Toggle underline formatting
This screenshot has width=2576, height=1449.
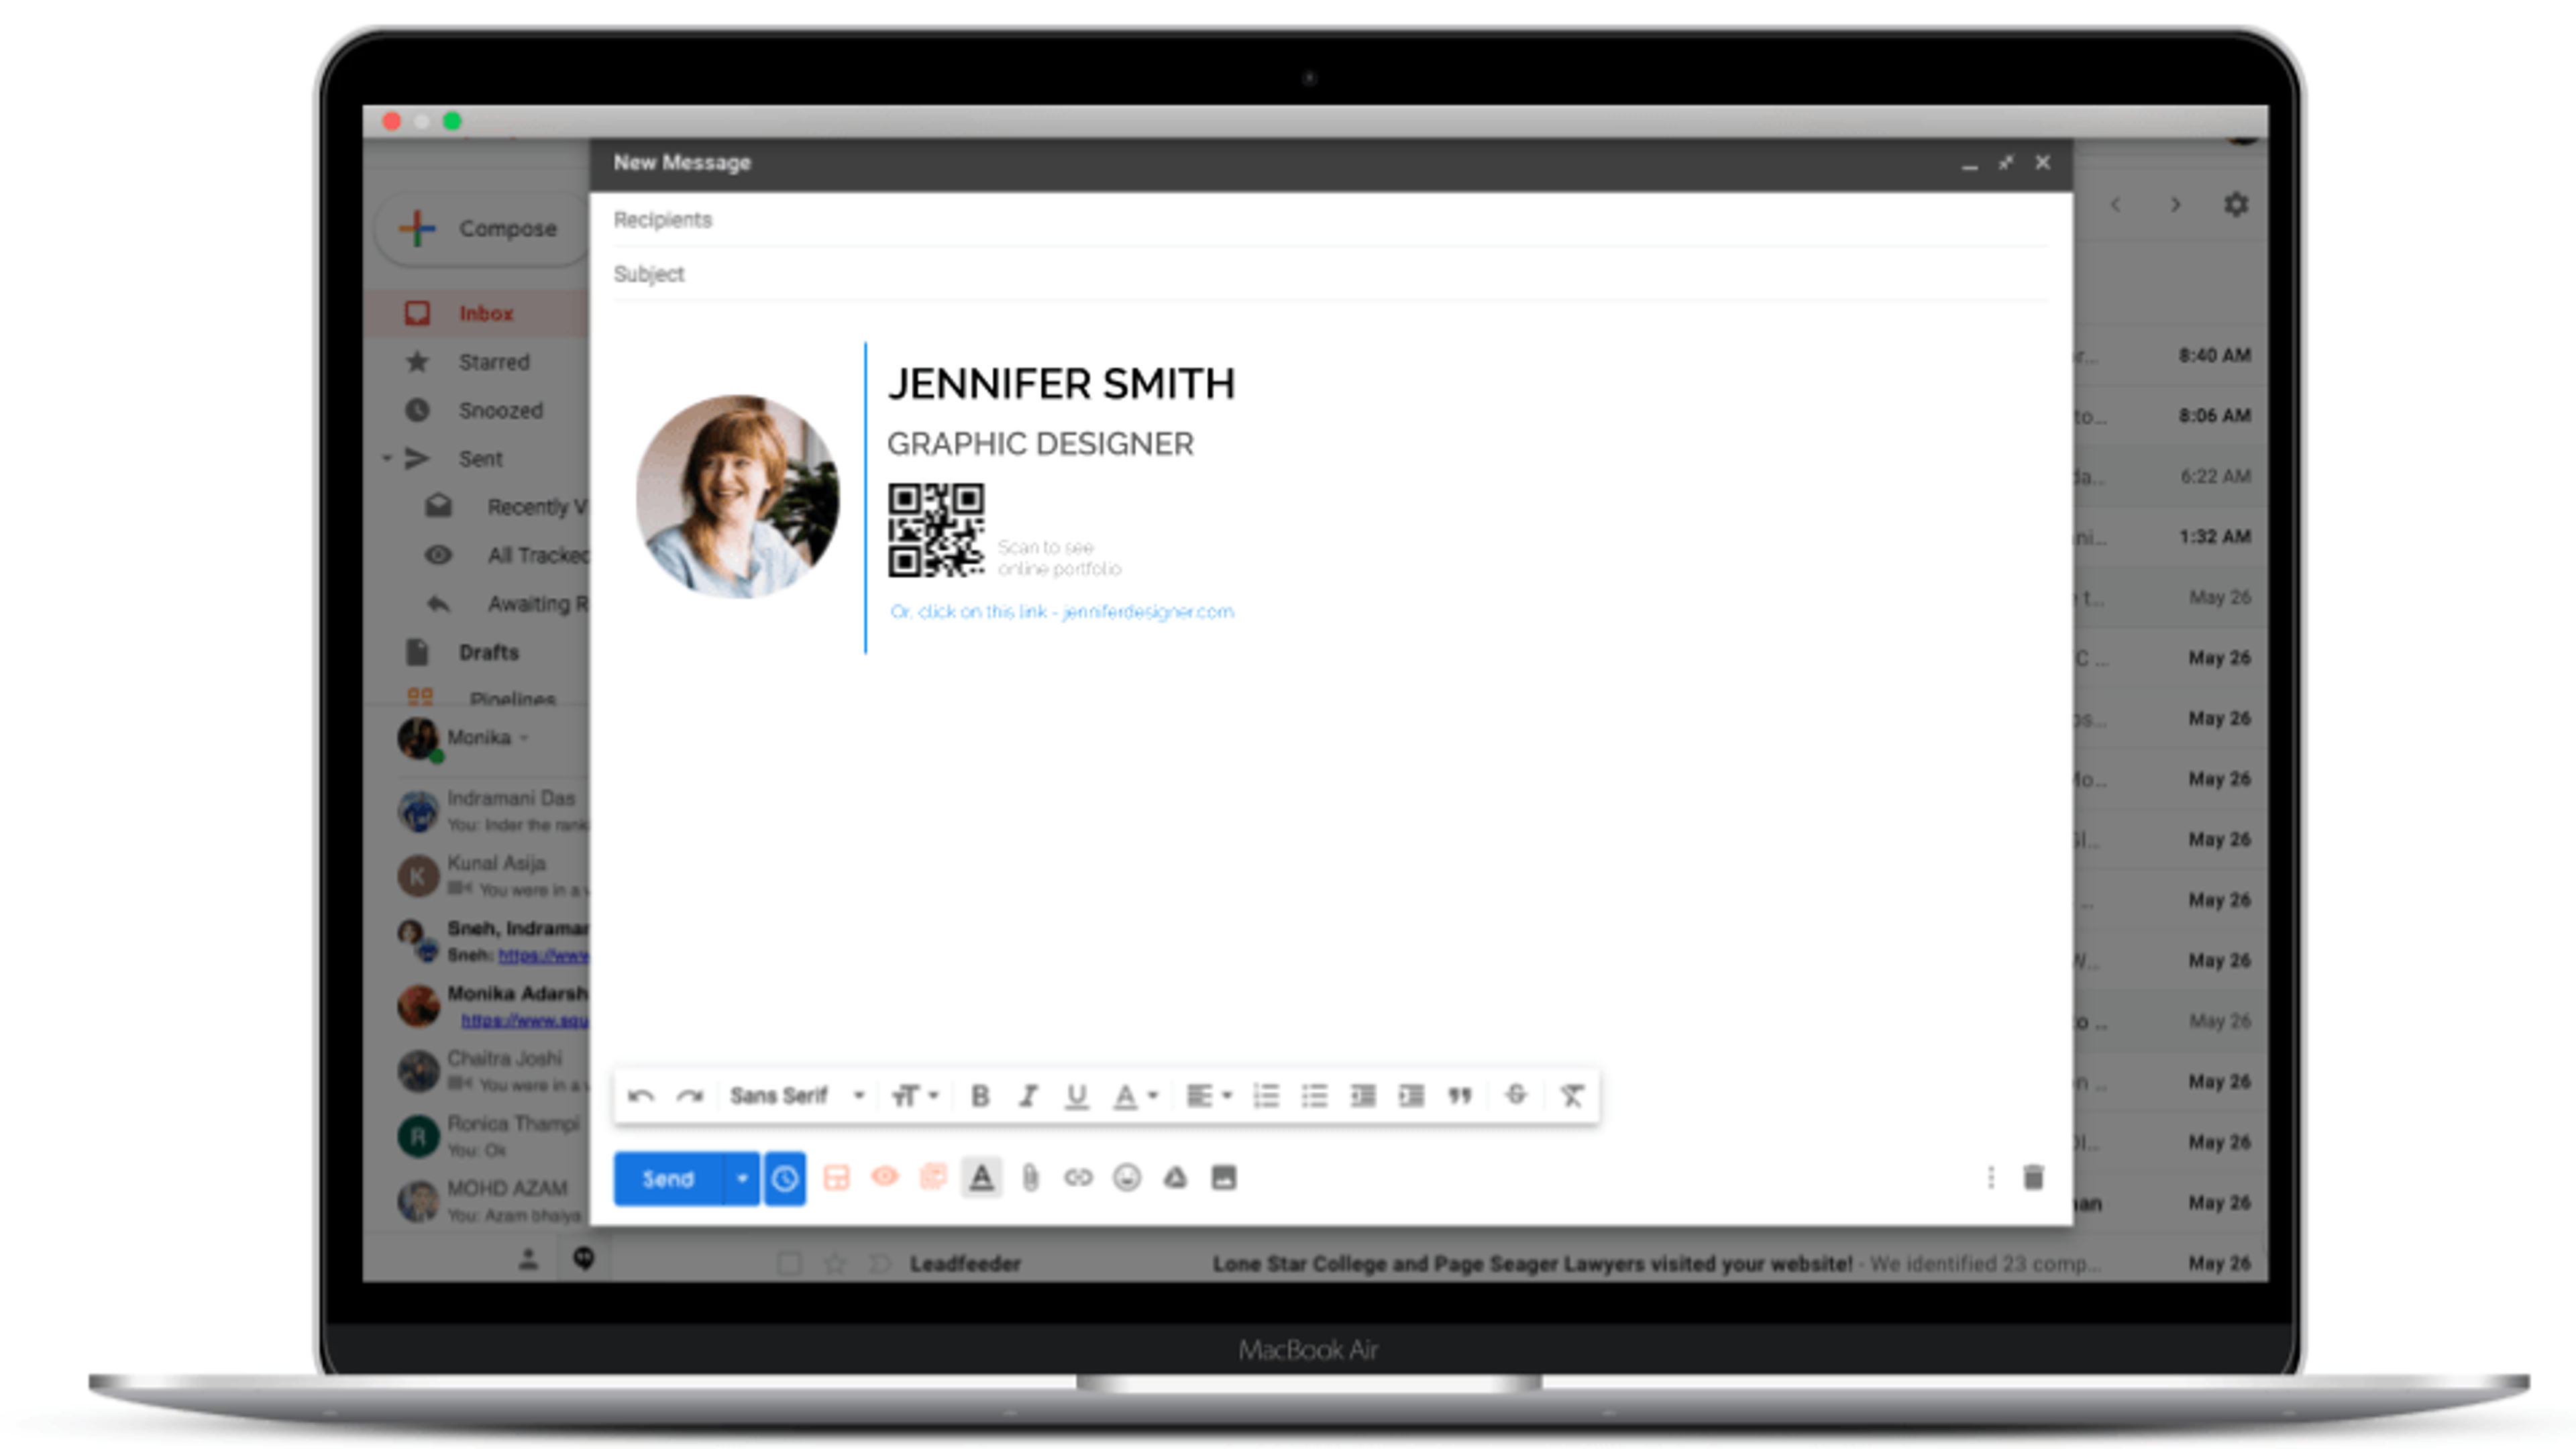[x=1076, y=1096]
